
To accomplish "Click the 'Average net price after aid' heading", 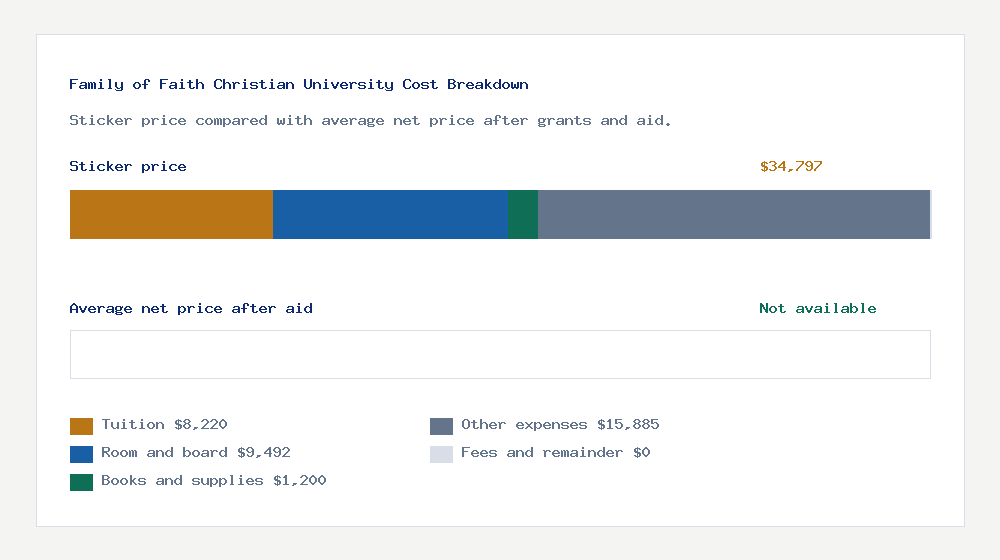I will pyautogui.click(x=191, y=309).
